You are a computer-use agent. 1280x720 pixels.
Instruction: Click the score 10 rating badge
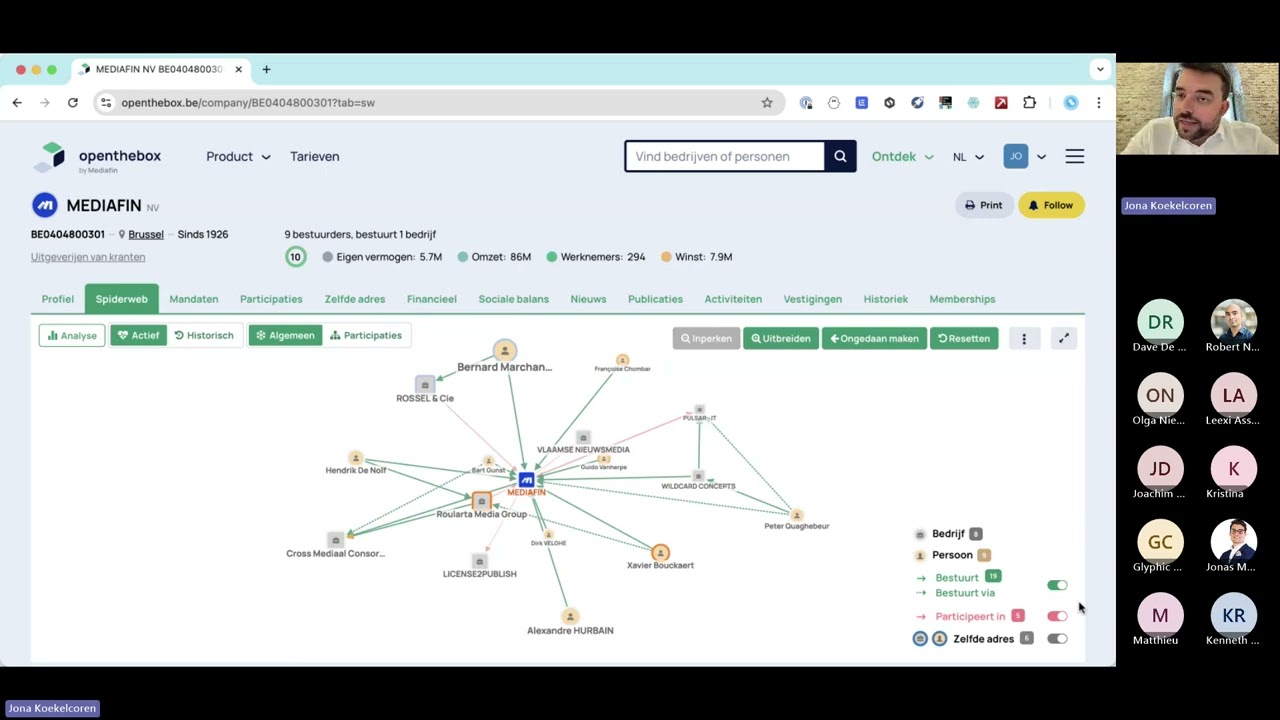click(x=295, y=257)
